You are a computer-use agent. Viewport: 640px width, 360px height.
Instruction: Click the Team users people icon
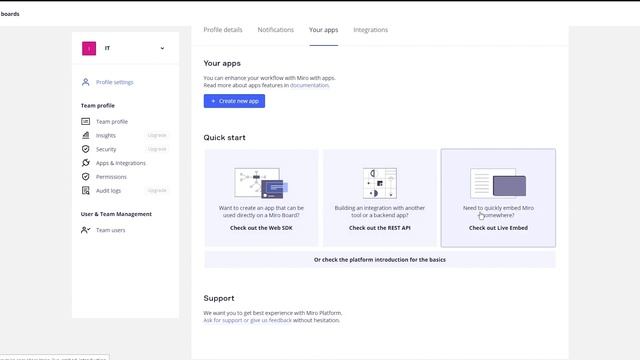[85, 230]
